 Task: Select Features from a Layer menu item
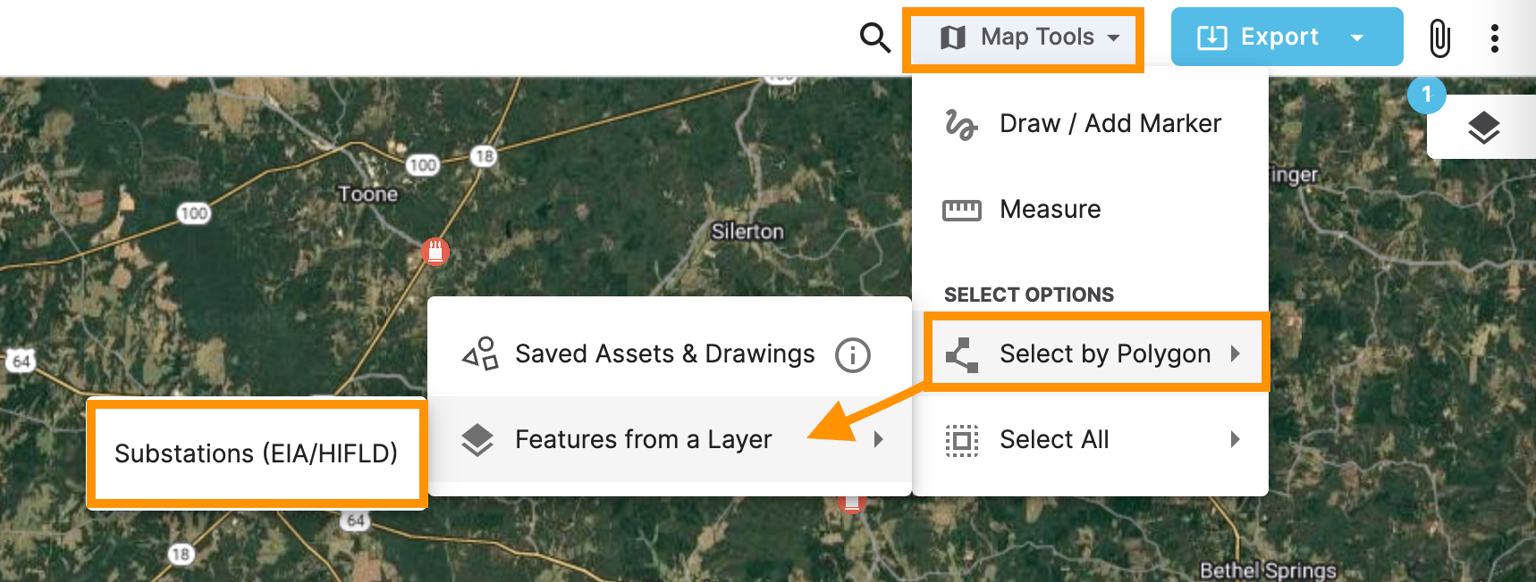click(643, 439)
